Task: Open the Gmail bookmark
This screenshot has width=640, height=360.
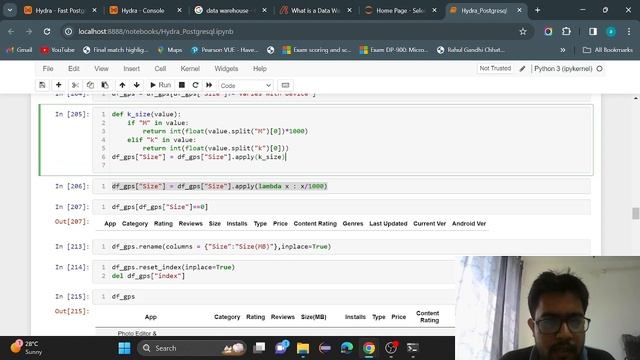Action: point(19,50)
